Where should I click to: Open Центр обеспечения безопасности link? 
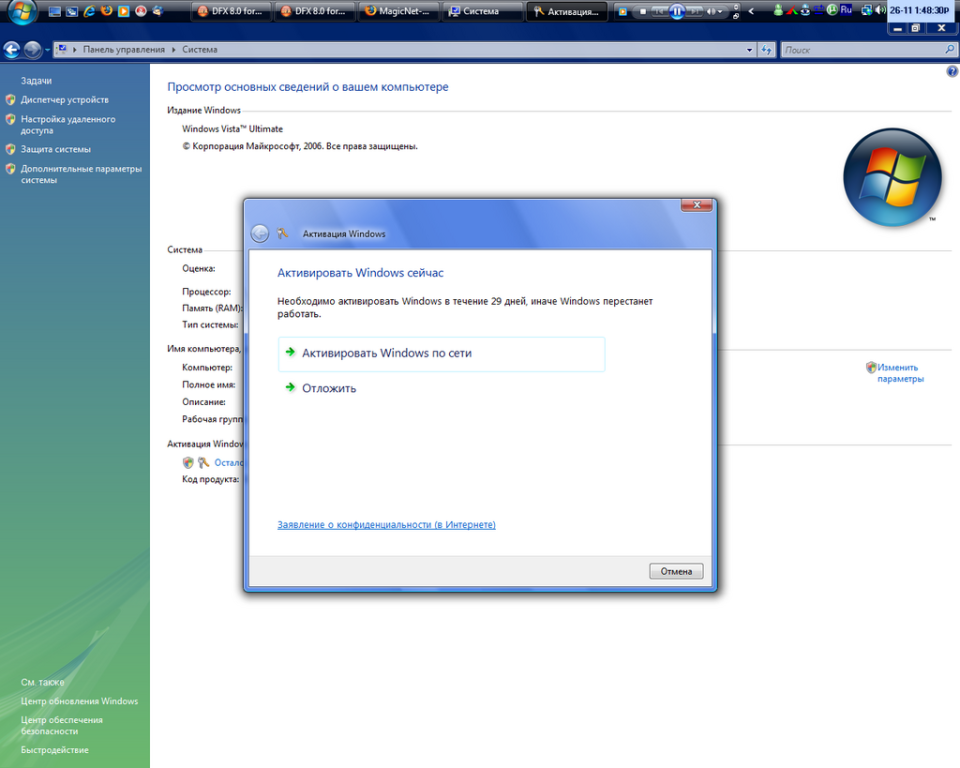pos(61,726)
